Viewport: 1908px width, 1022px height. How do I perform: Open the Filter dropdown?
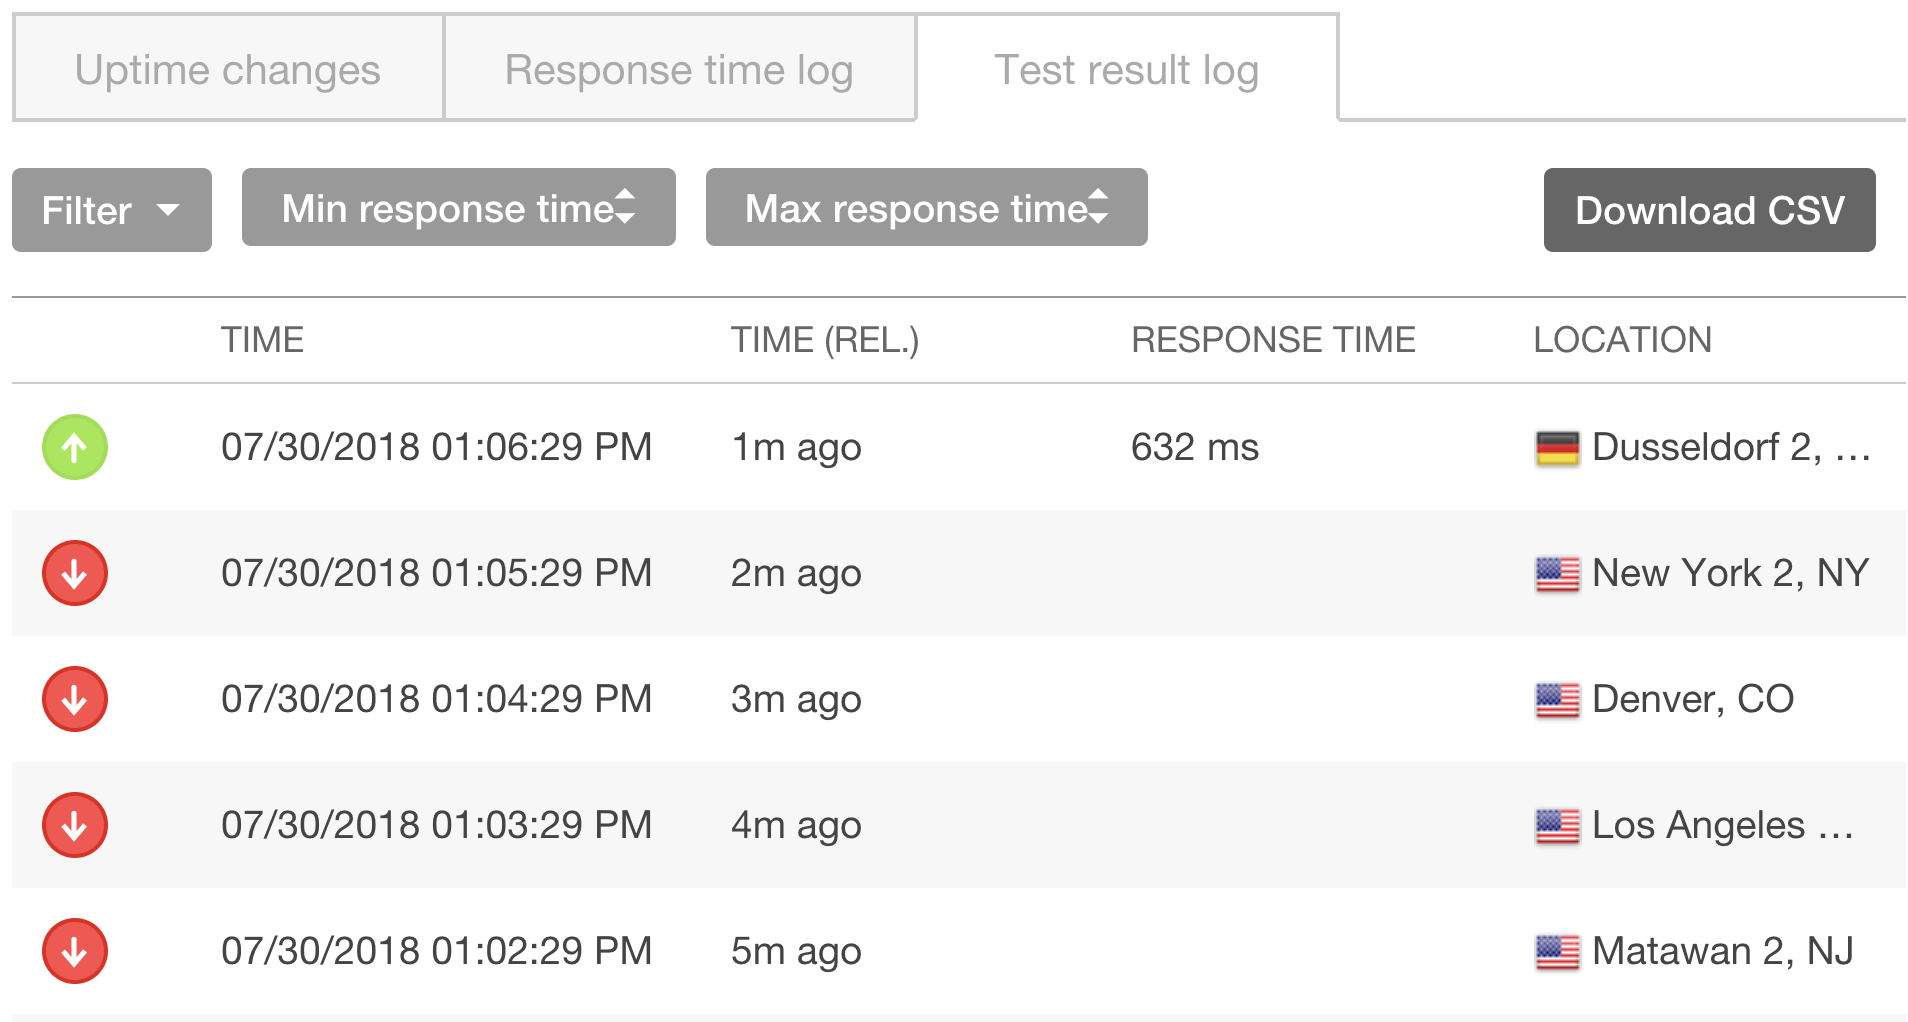pyautogui.click(x=112, y=210)
